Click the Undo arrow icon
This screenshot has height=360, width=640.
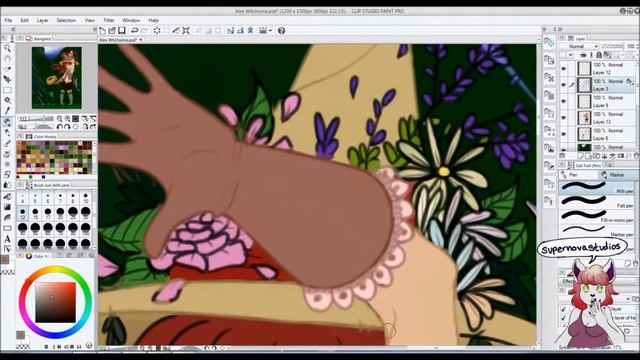(134, 31)
